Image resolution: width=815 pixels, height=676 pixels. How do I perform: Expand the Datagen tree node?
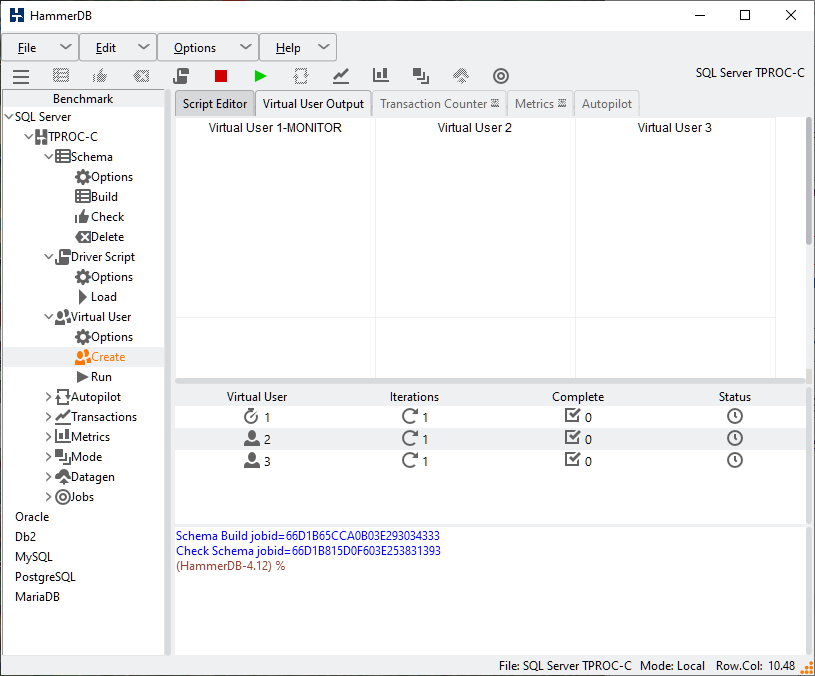pos(48,477)
